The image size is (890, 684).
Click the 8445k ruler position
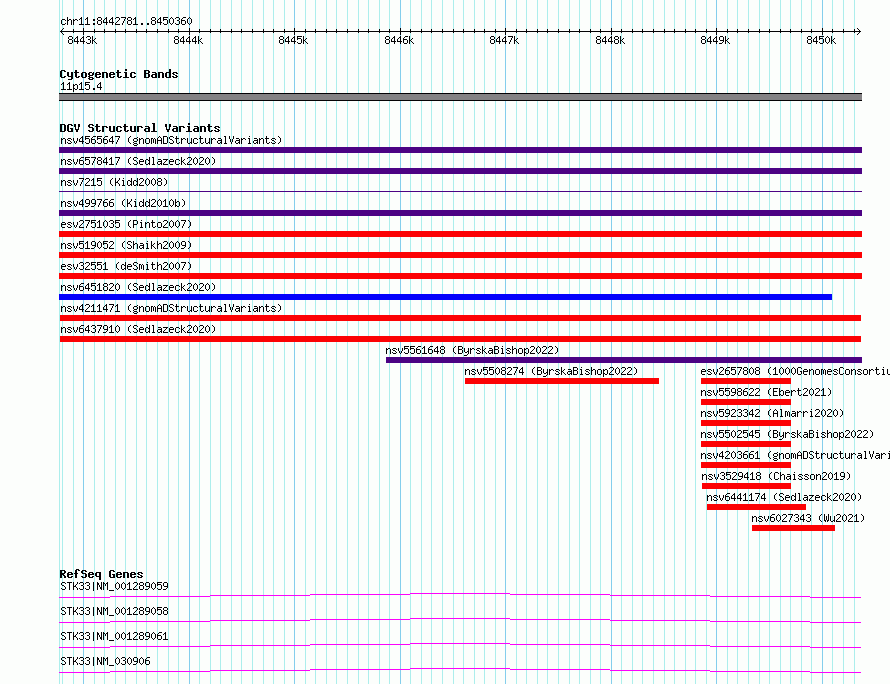pyautogui.click(x=293, y=40)
